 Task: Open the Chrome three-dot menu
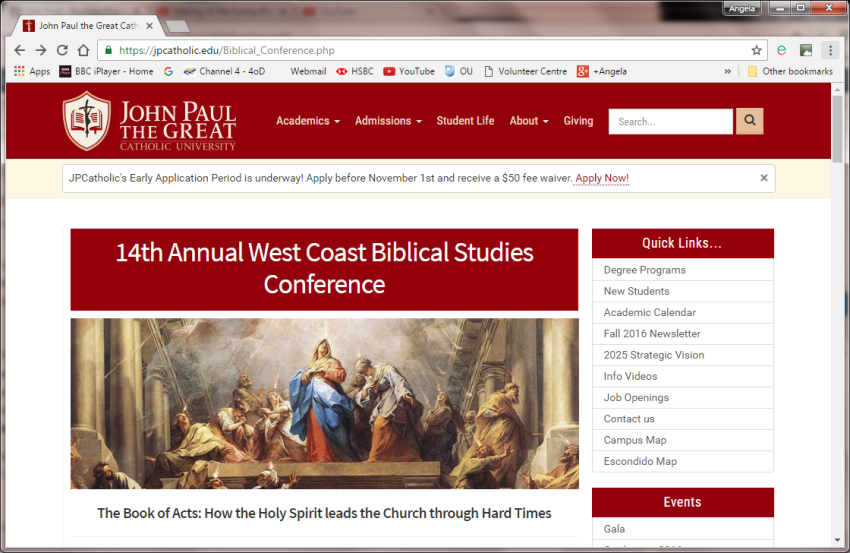pyautogui.click(x=830, y=50)
